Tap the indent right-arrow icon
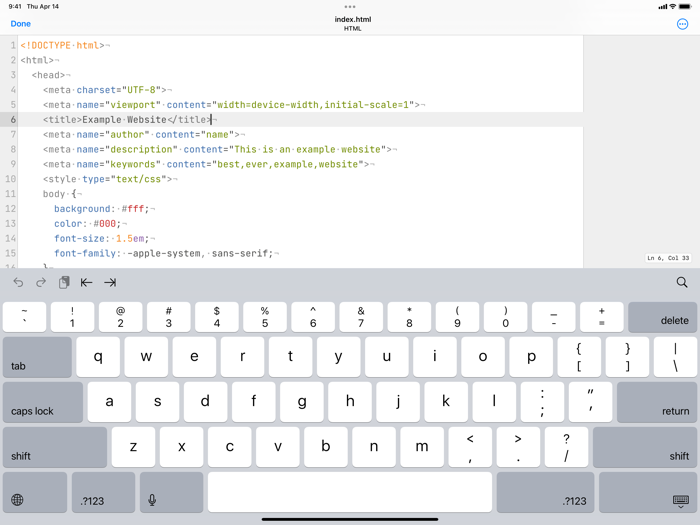The width and height of the screenshot is (700, 525). pyautogui.click(x=110, y=283)
